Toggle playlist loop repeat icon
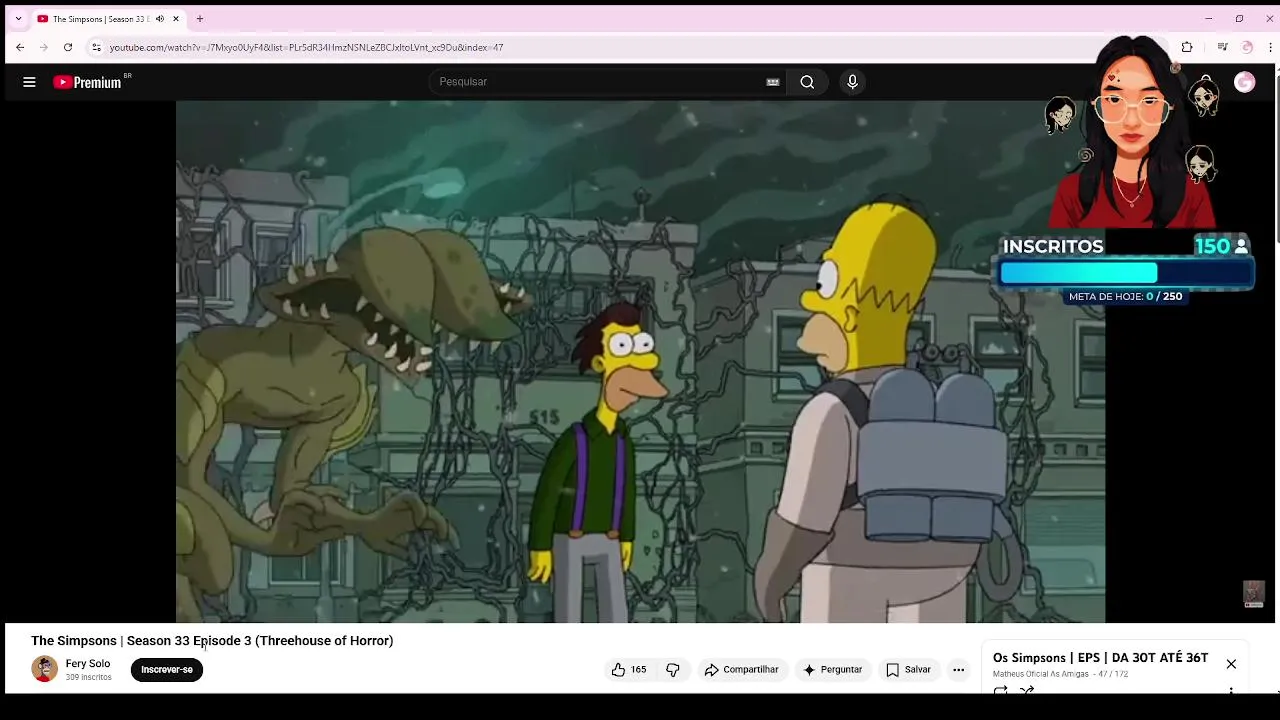Image resolution: width=1280 pixels, height=720 pixels. click(1000, 690)
